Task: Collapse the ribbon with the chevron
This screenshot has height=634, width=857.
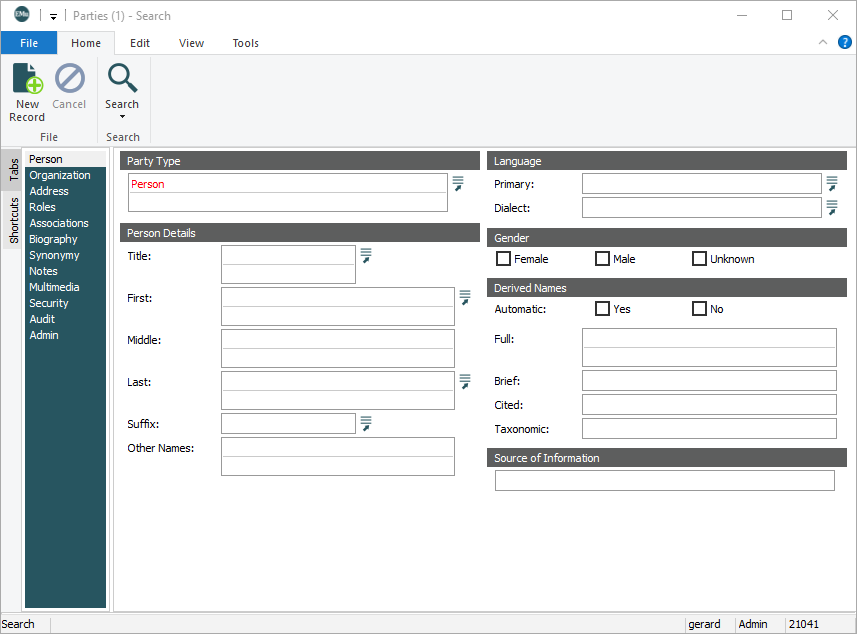Action: [823, 42]
